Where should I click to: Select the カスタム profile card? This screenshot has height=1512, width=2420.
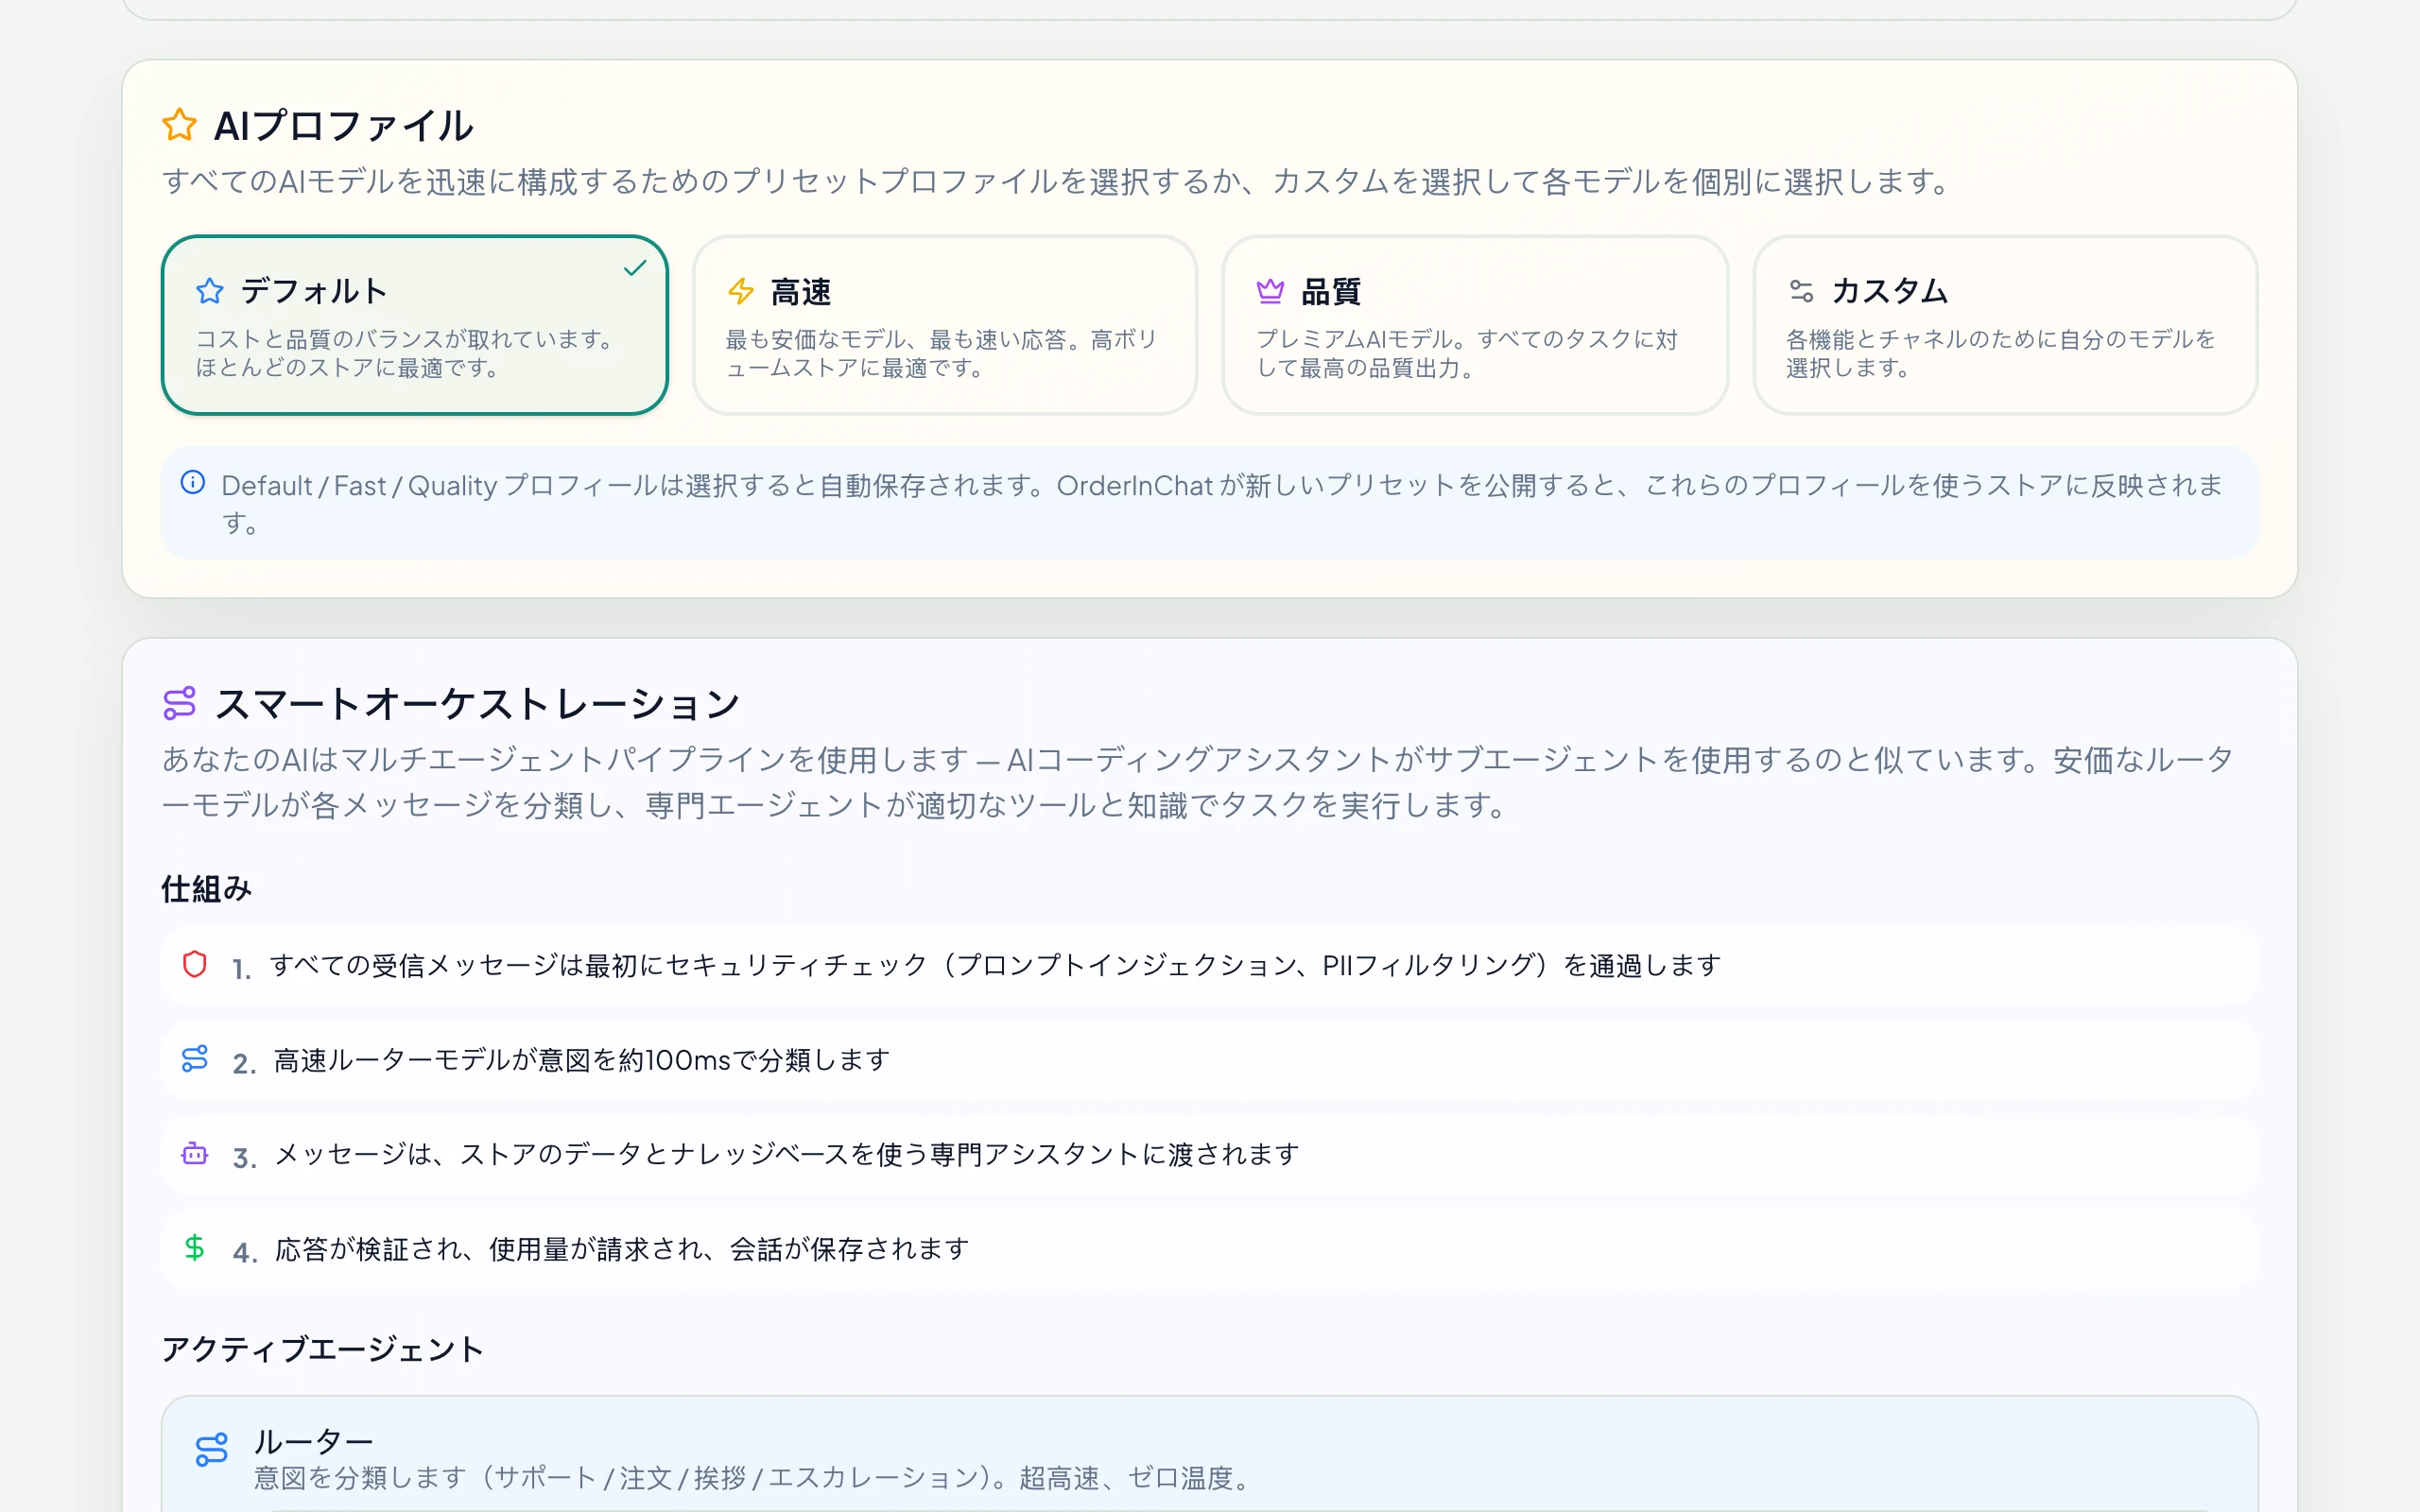[x=2005, y=325]
